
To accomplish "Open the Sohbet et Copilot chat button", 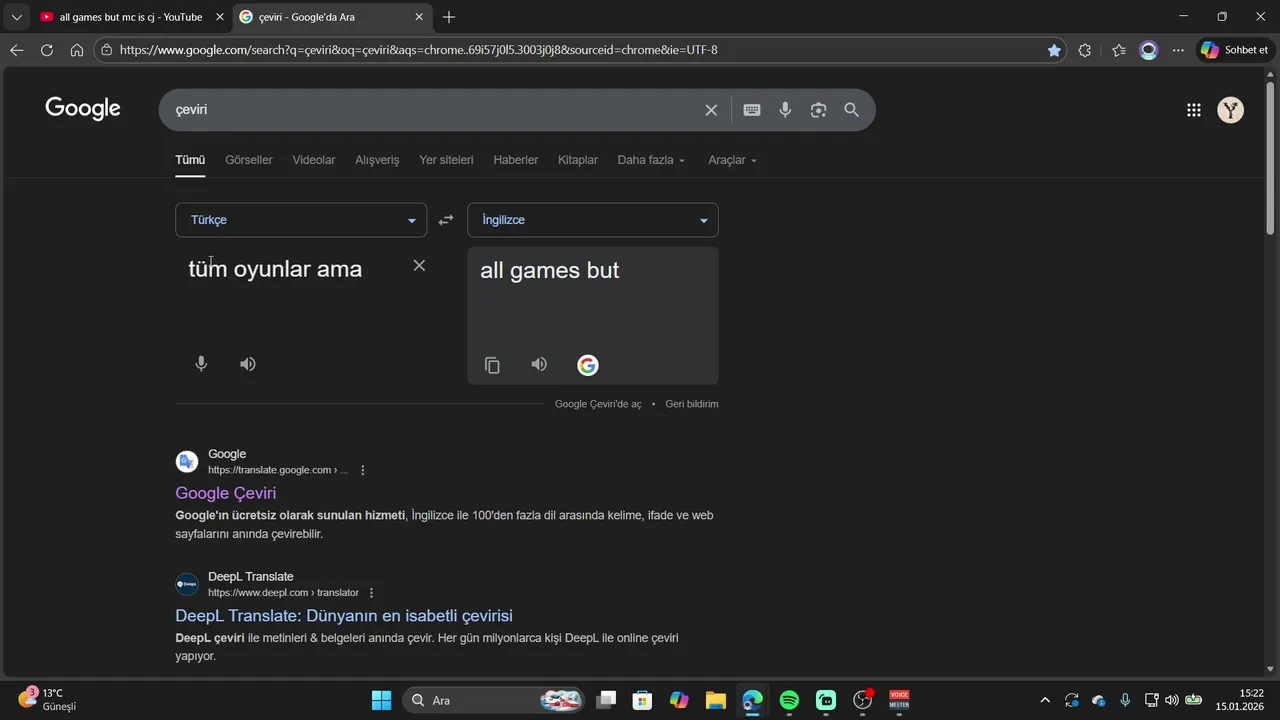I will (1236, 50).
